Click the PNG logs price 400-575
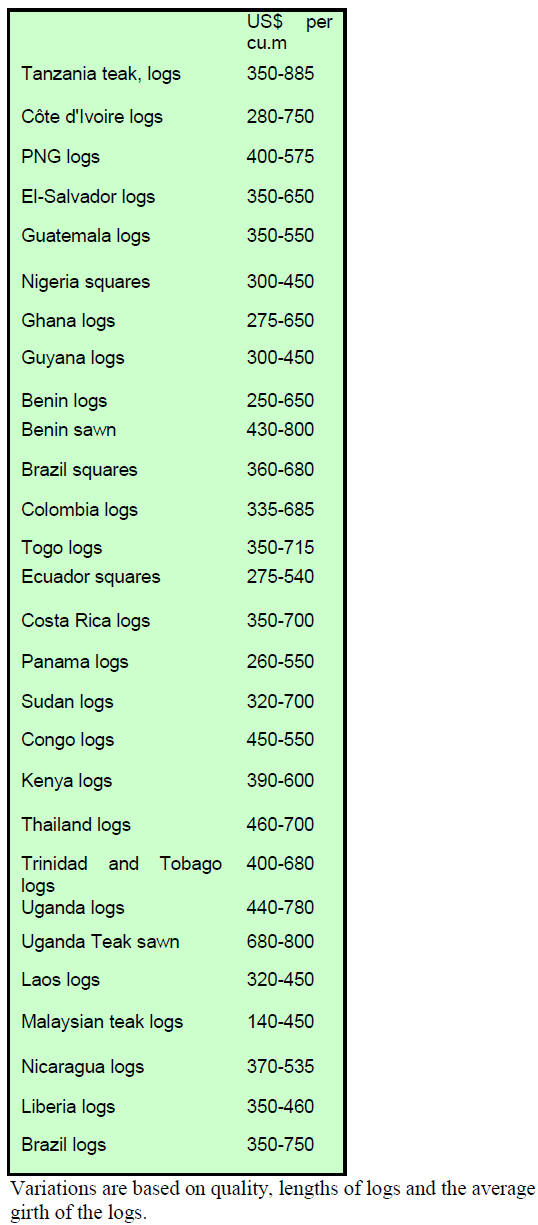The width and height of the screenshot is (538, 1225). (x=280, y=157)
